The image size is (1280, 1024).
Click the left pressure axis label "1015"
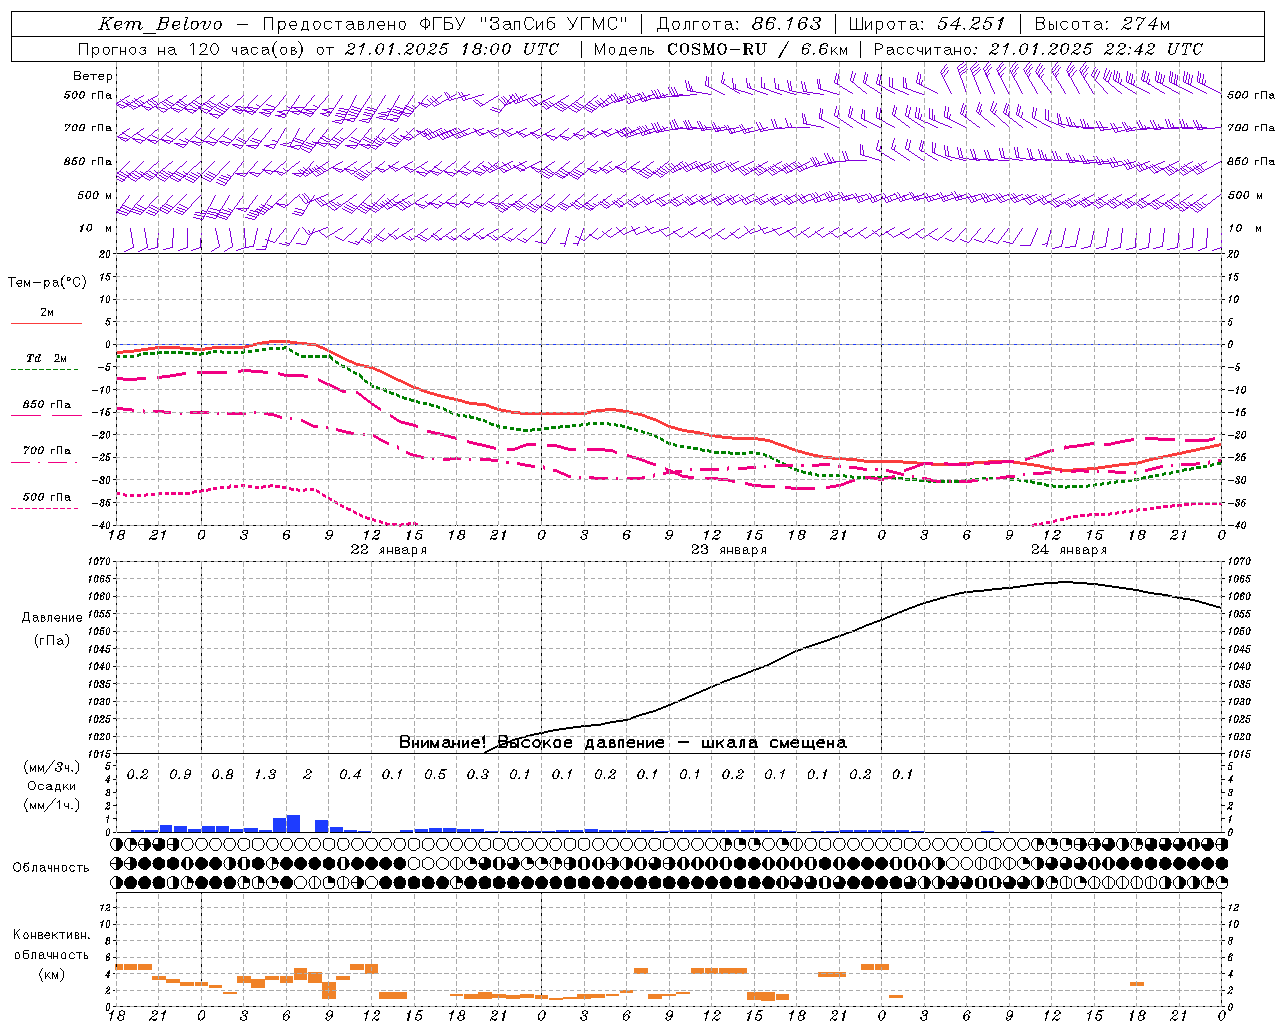pos(101,754)
